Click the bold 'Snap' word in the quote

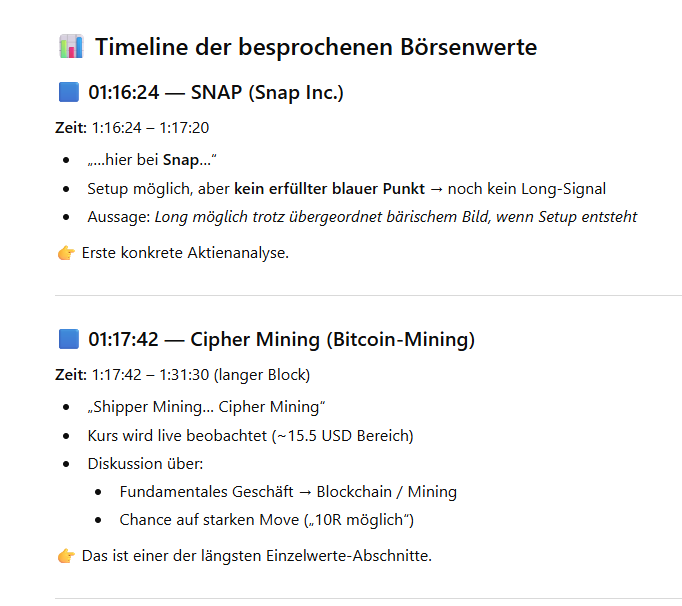pyautogui.click(x=178, y=161)
